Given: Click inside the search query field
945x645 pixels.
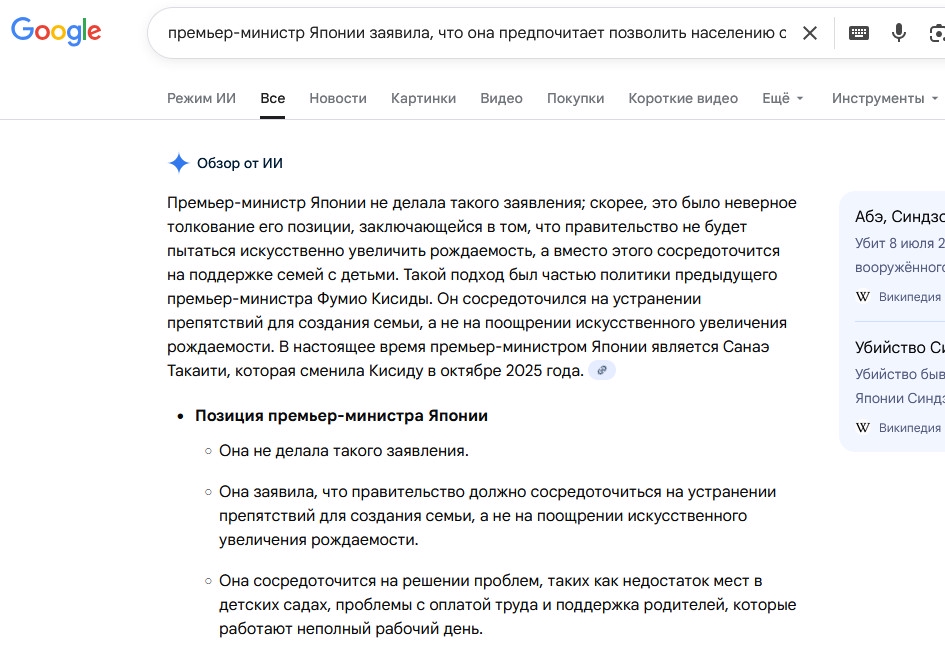Looking at the screenshot, I should [476, 33].
